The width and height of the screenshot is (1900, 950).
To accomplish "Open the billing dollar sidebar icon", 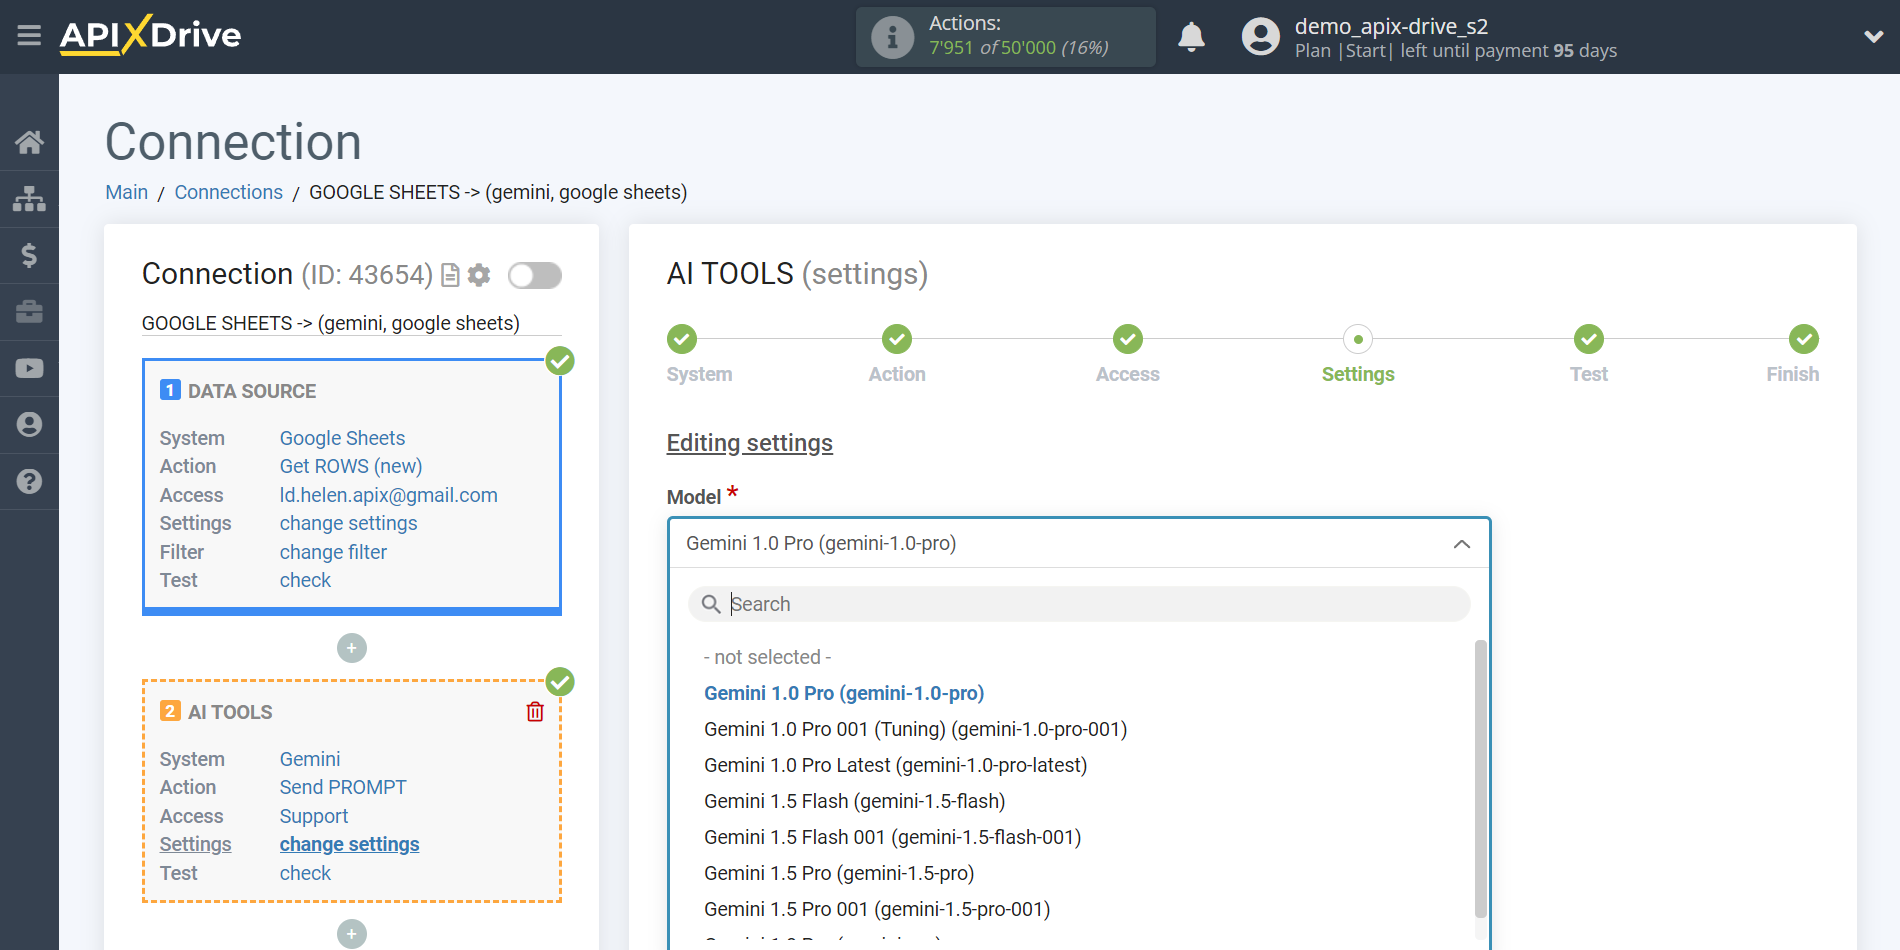I will [x=29, y=255].
